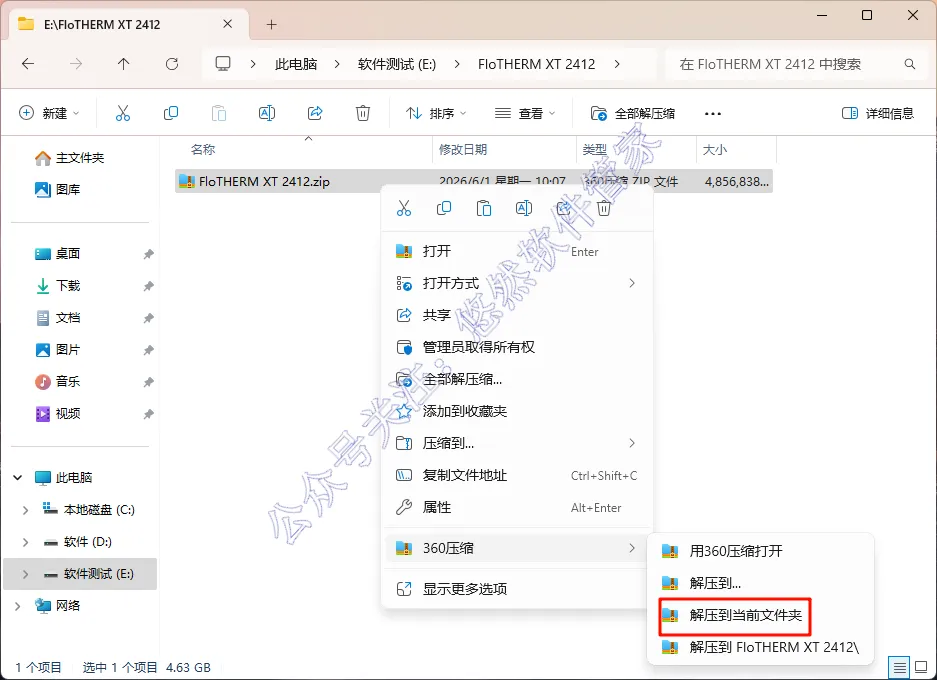Switch to large icons view in status bar
Viewport: 937px width, 680px height.
click(x=921, y=666)
